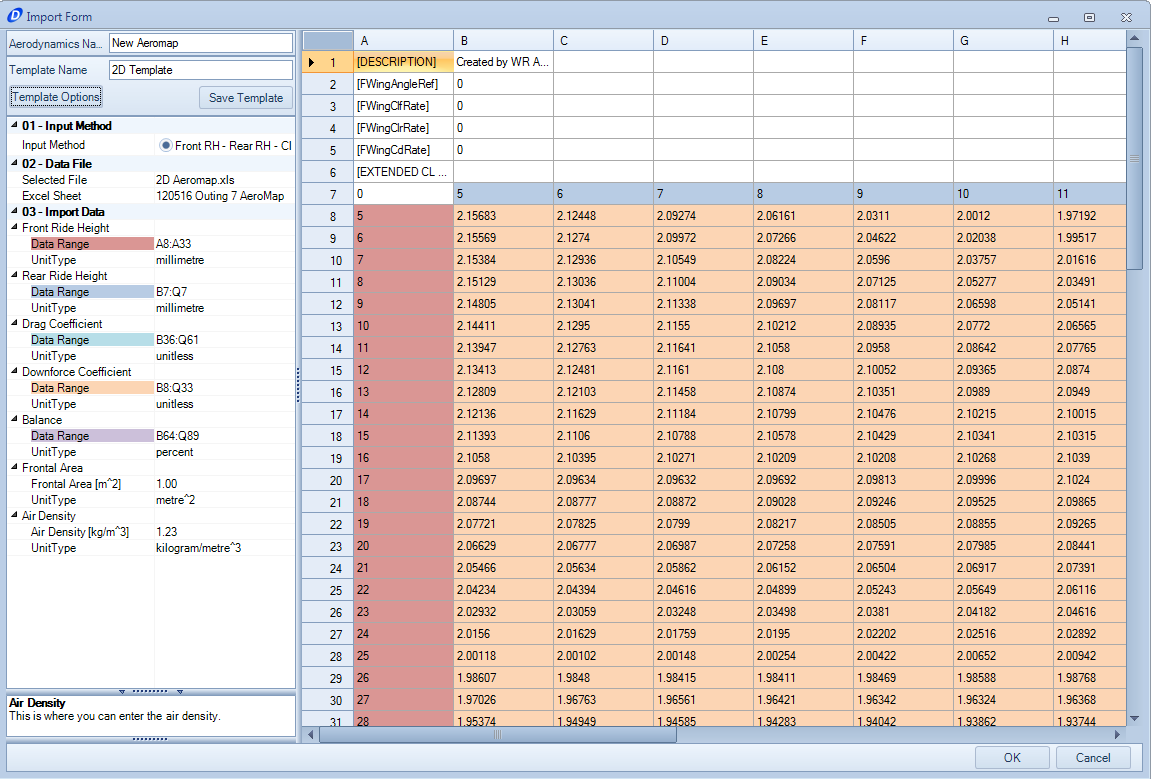Select the orange Downforce Coefficient Data Range swatch
The image size is (1151, 779).
coord(92,388)
